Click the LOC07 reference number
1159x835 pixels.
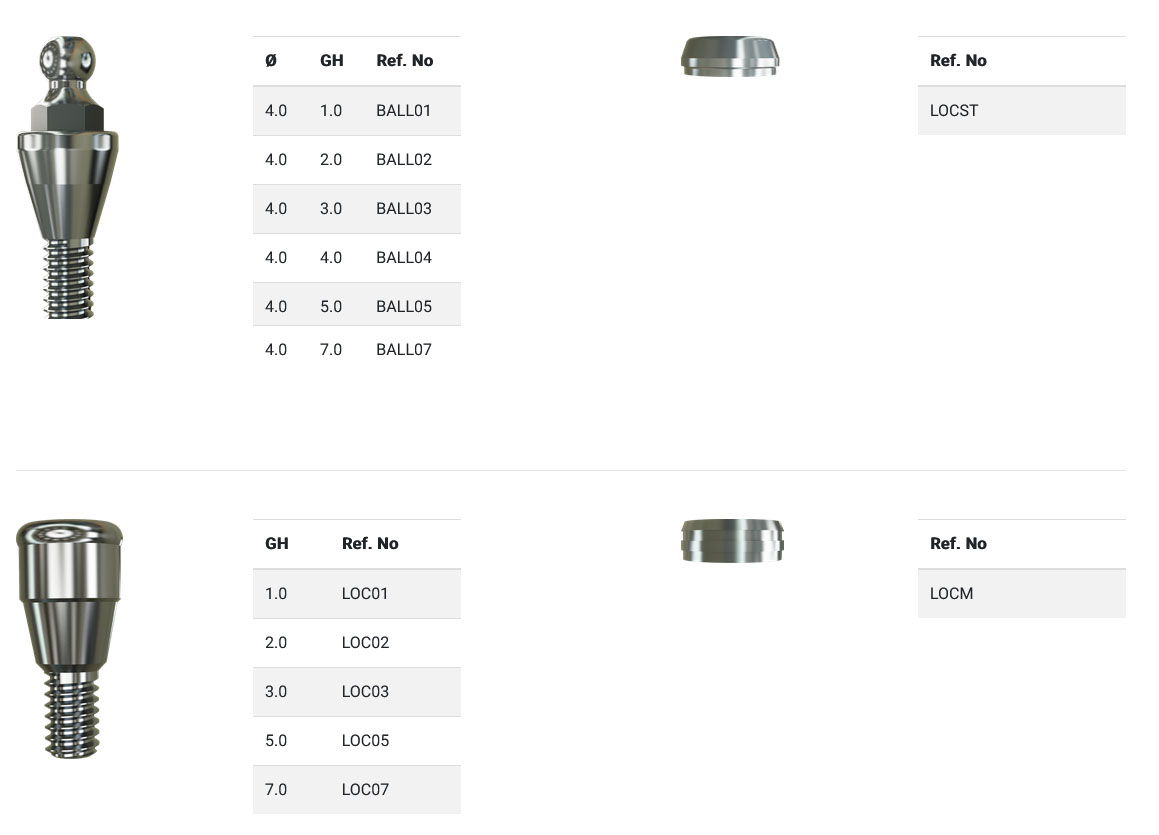coord(365,790)
